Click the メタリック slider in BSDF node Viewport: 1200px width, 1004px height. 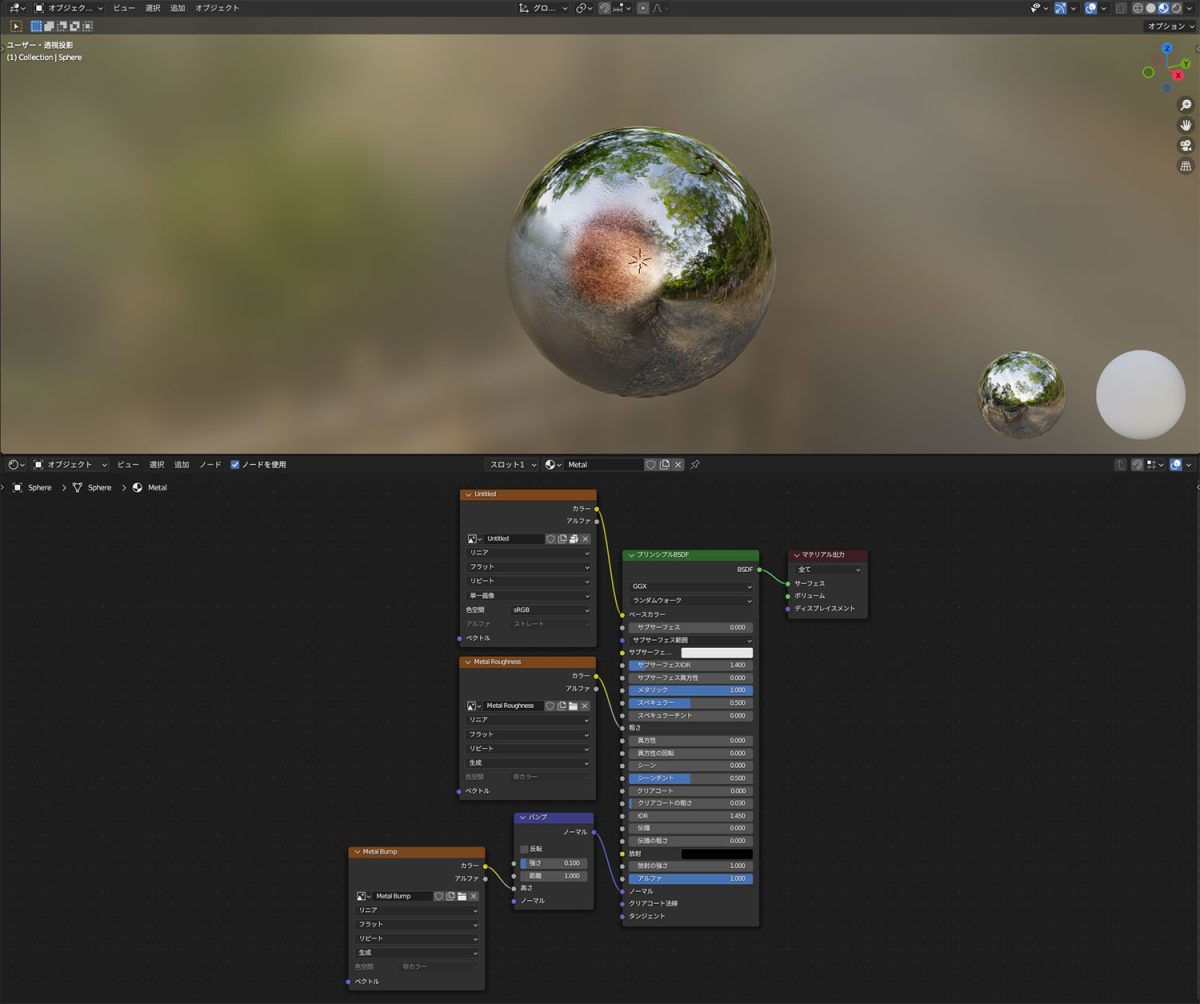pos(690,690)
